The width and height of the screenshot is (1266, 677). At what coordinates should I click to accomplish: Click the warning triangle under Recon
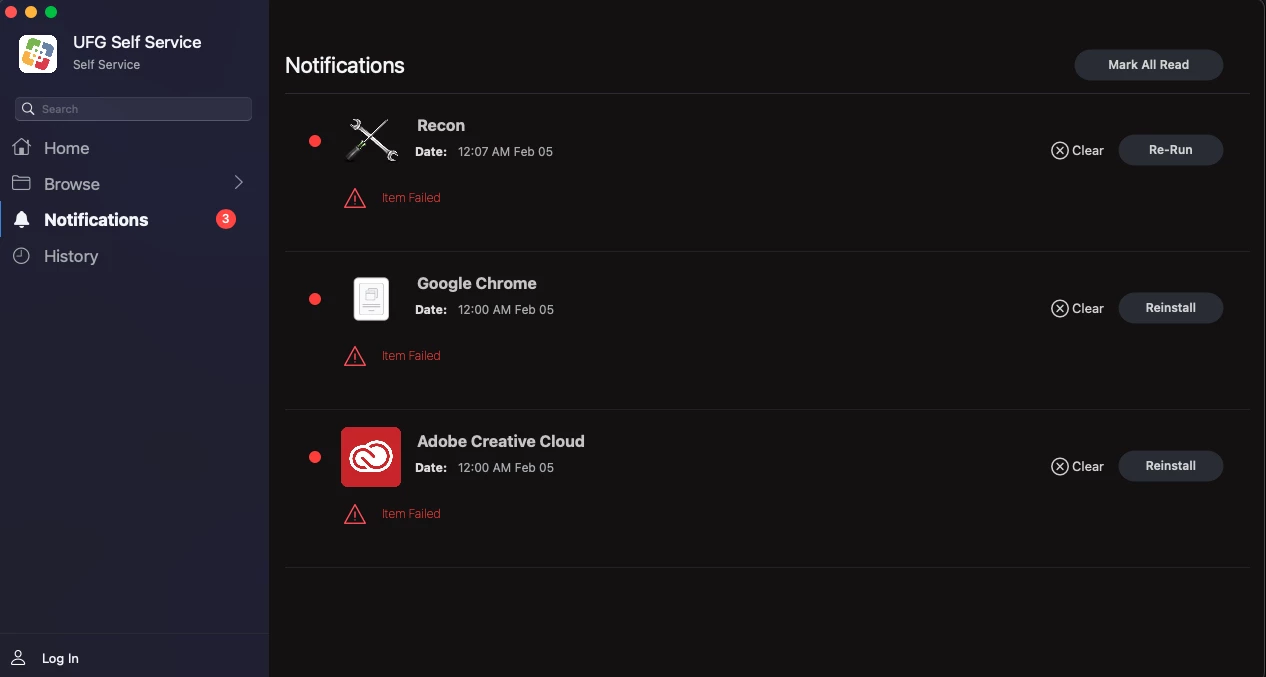coord(355,198)
